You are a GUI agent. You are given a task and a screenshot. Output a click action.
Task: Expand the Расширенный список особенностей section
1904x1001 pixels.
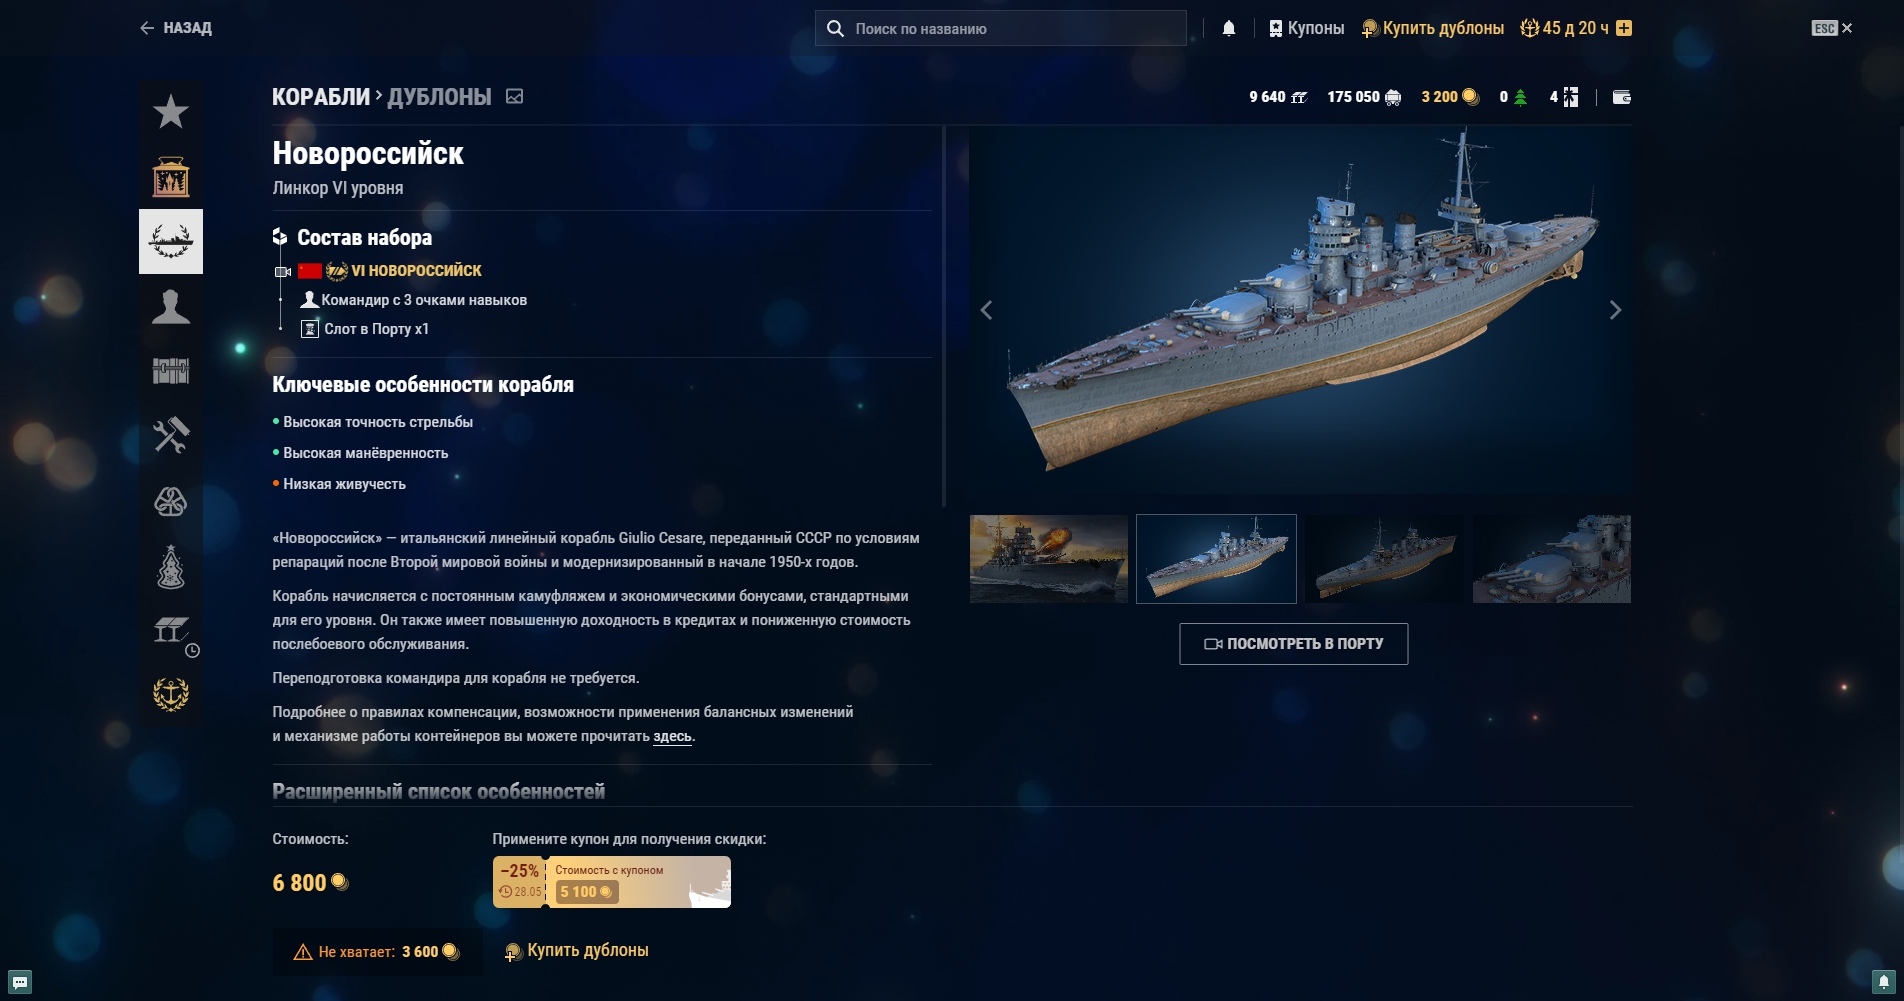pyautogui.click(x=439, y=791)
